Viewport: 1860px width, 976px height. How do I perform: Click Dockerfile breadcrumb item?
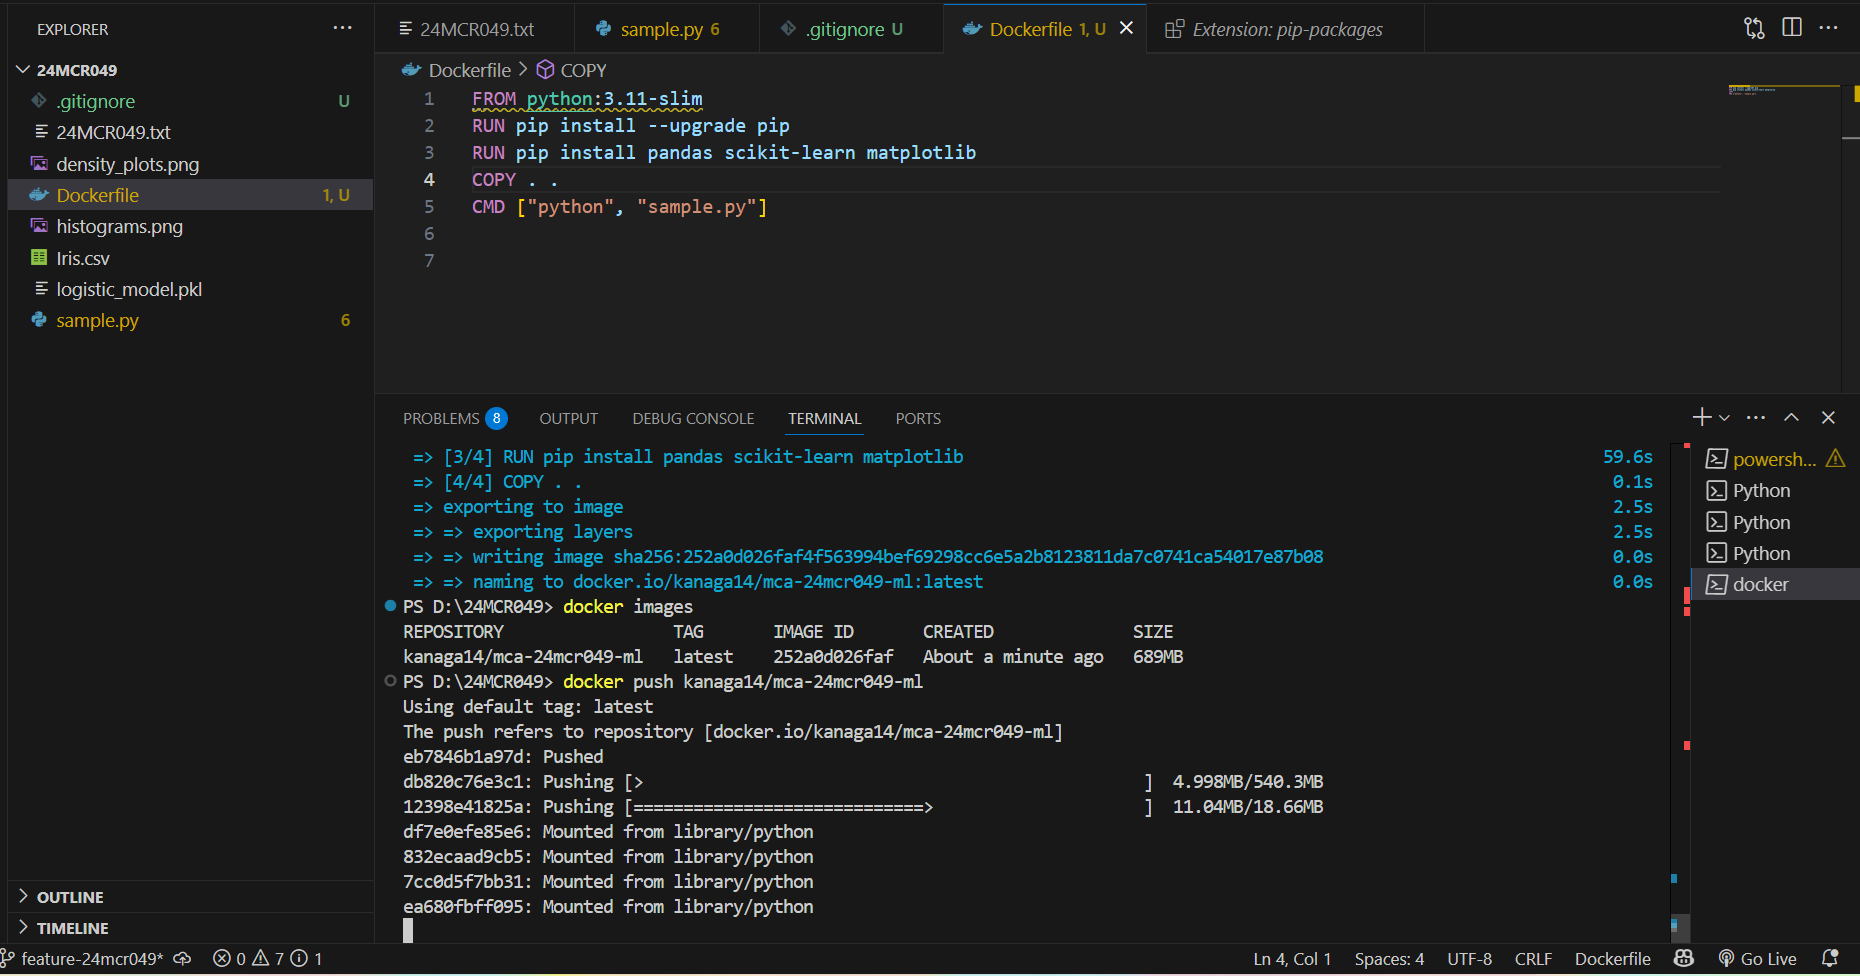tap(469, 70)
